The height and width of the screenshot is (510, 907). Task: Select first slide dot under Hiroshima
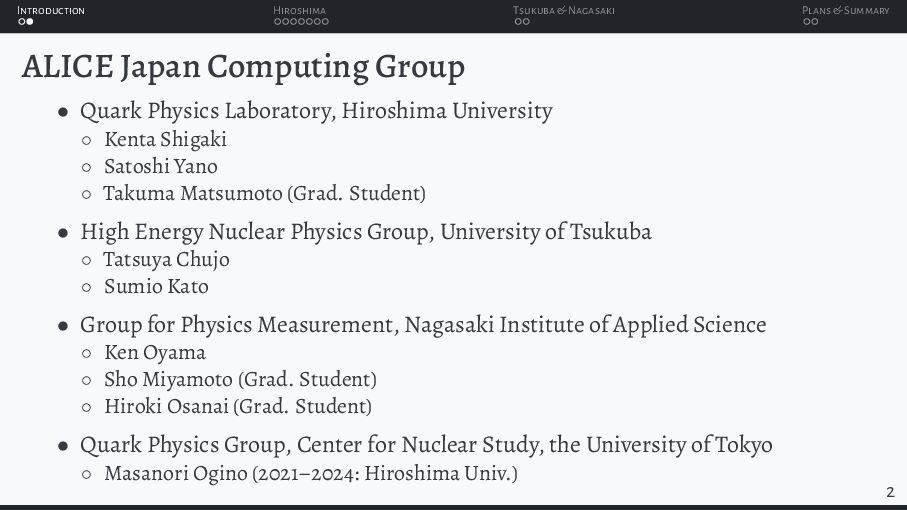click(278, 21)
